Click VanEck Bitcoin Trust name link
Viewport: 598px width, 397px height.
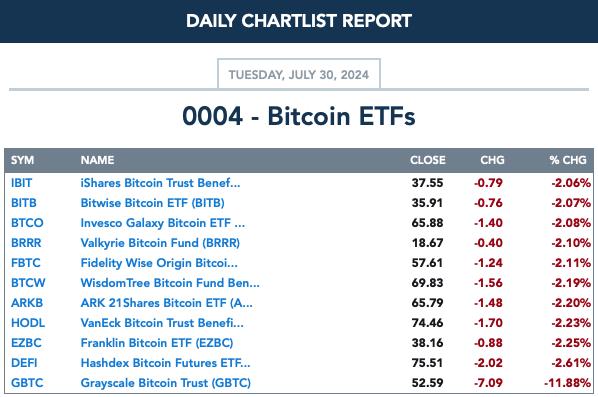click(x=162, y=323)
